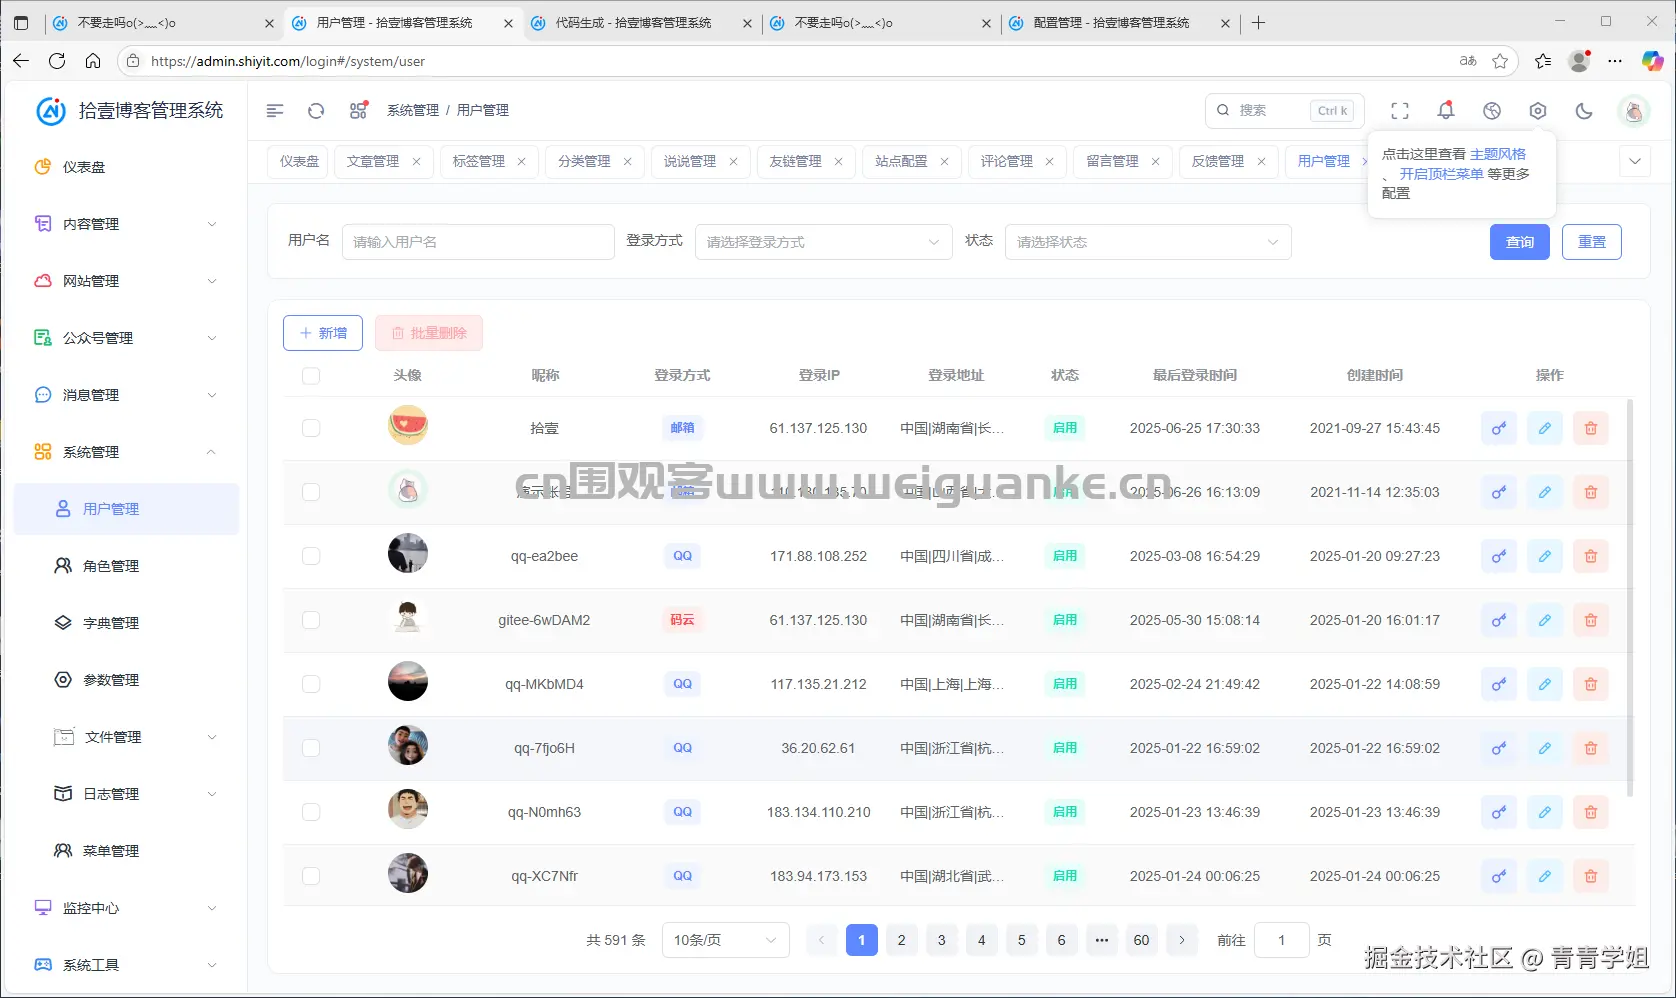This screenshot has height=998, width=1676.
Task: Expand 公众号管理 in the sidebar
Action: click(126, 338)
